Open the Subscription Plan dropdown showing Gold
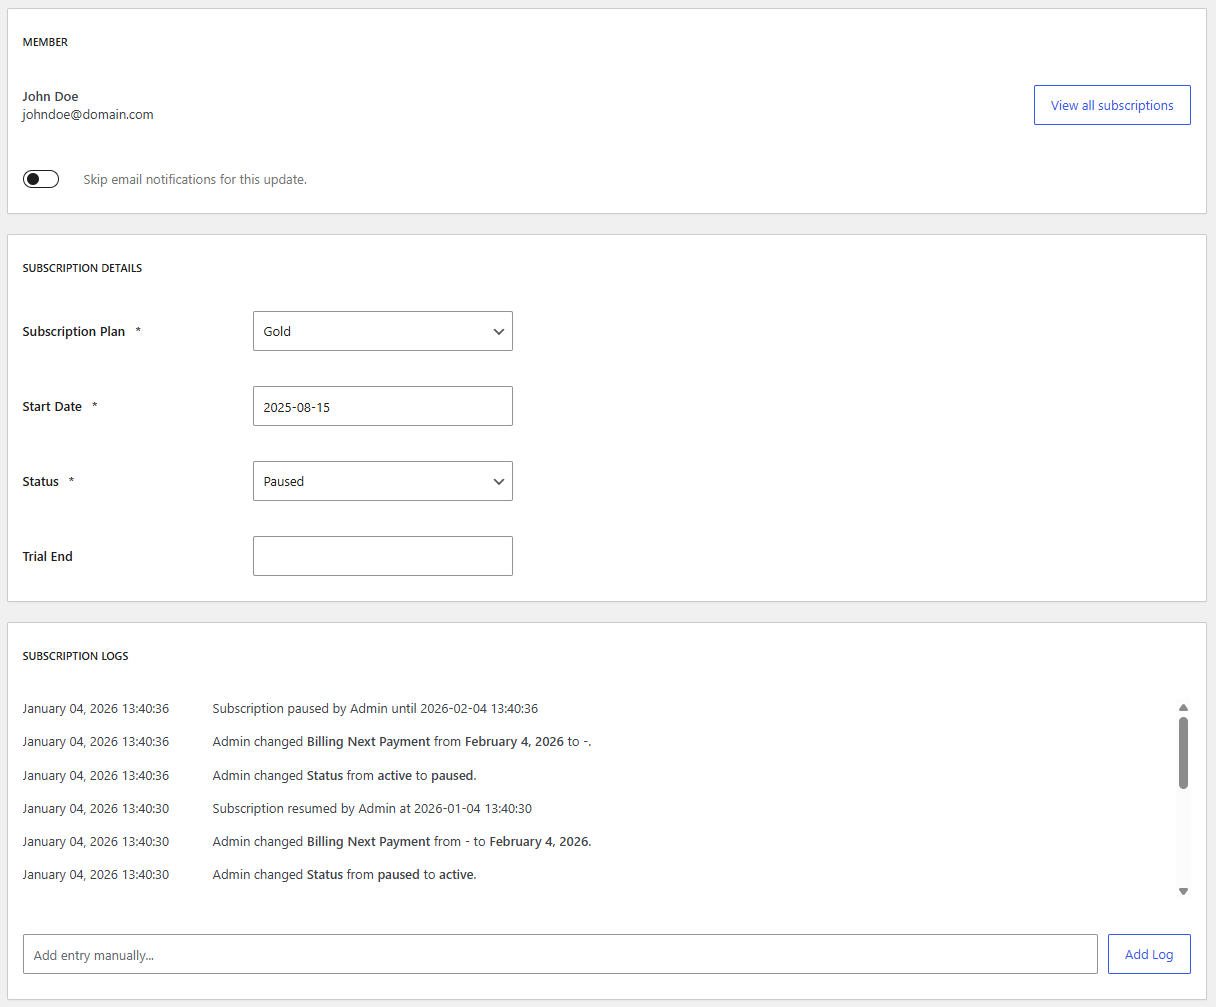This screenshot has width=1216, height=1007. [383, 331]
